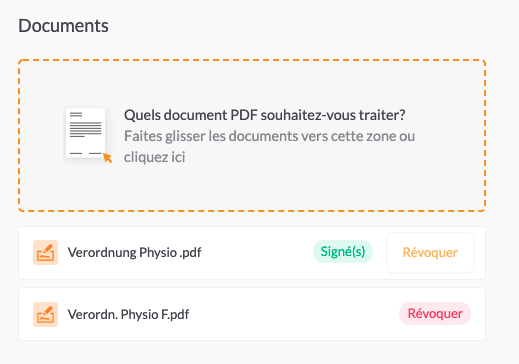Click the PDF page illustration in upload zone
The width and height of the screenshot is (519, 364).
click(x=86, y=133)
